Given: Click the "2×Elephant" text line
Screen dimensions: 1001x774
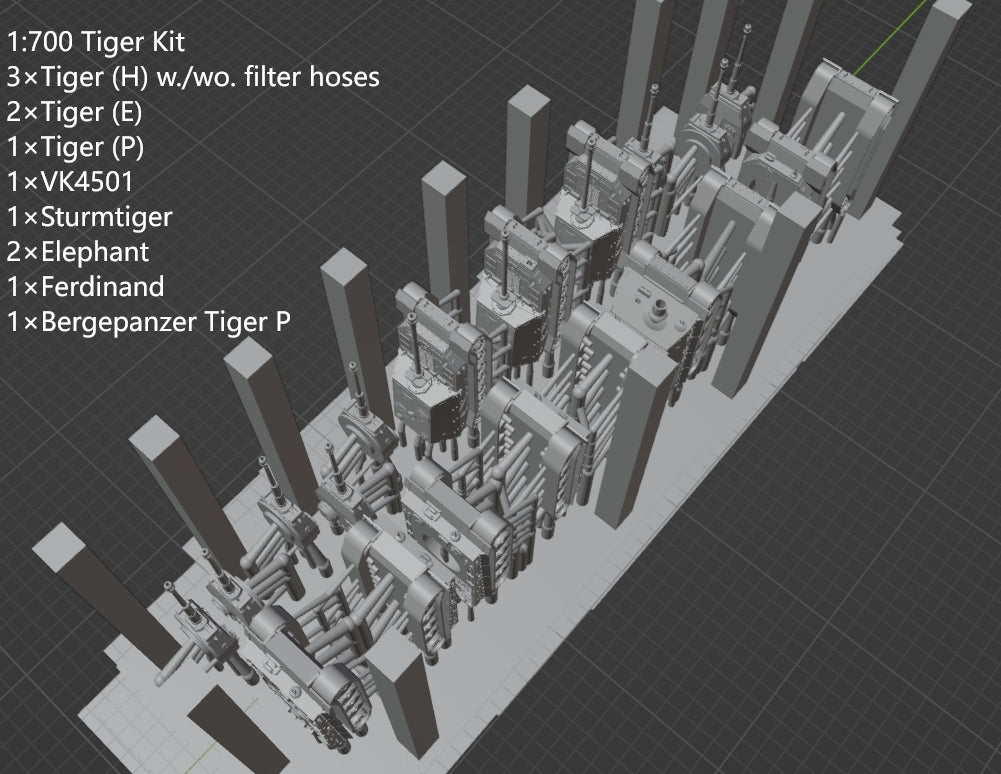Looking at the screenshot, I should click(x=77, y=251).
